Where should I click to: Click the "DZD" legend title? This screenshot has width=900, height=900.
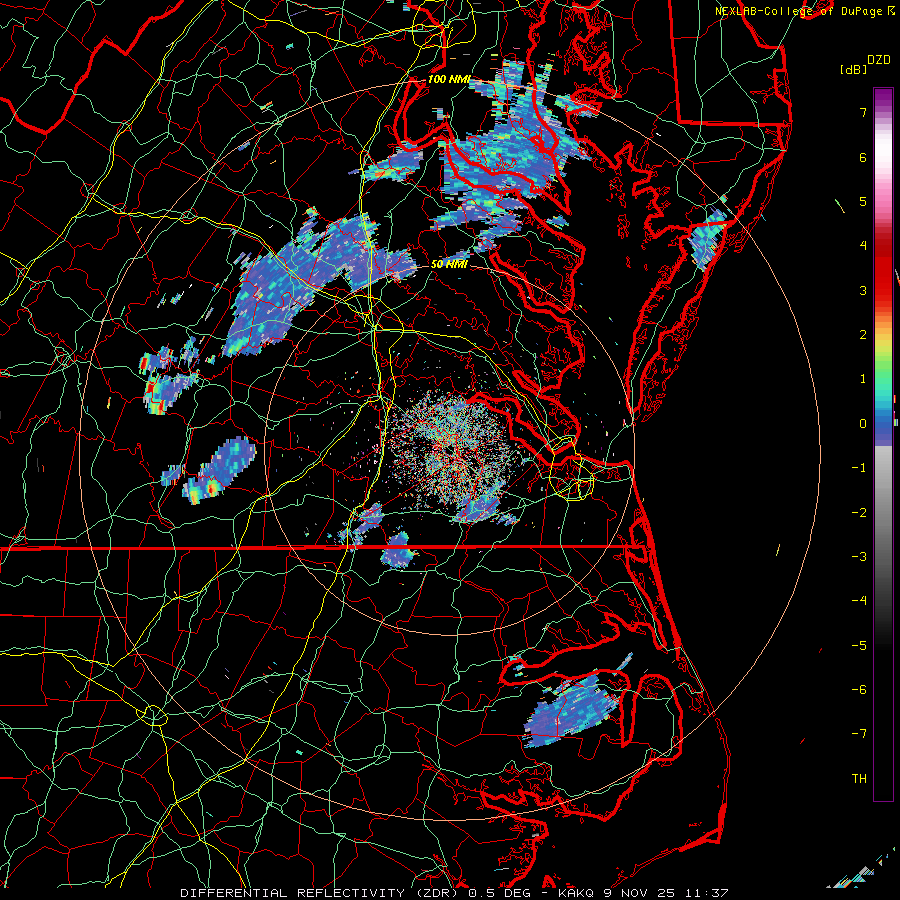879,60
